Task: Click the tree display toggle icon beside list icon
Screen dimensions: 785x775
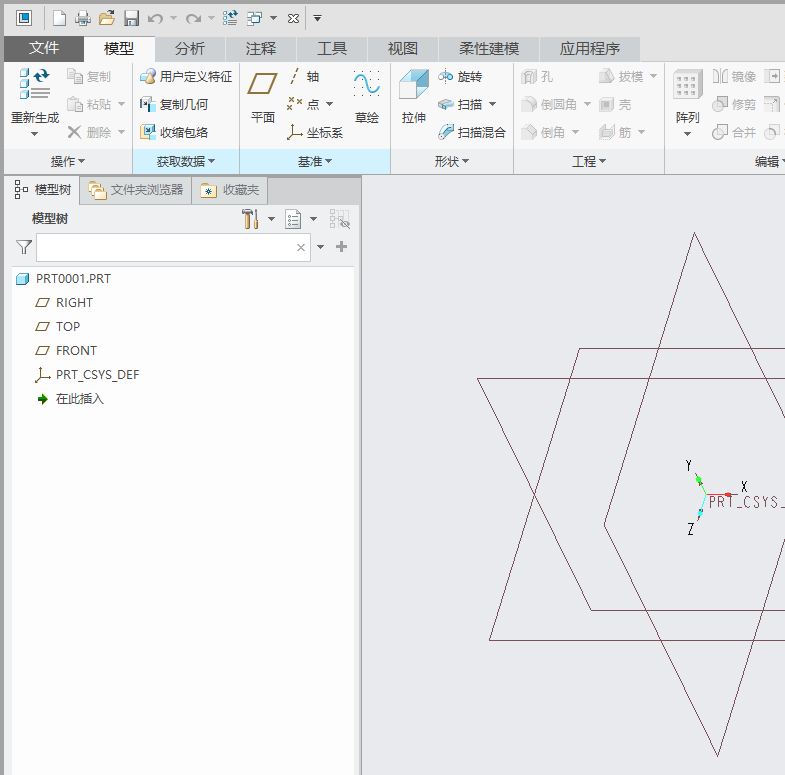Action: pos(339,219)
